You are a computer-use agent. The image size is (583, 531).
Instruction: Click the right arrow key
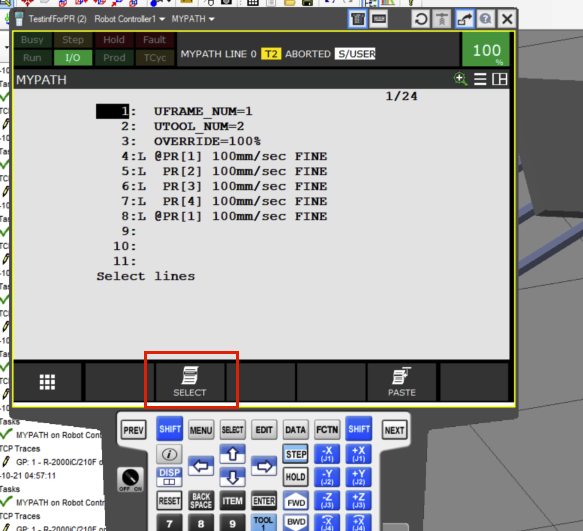[264, 466]
